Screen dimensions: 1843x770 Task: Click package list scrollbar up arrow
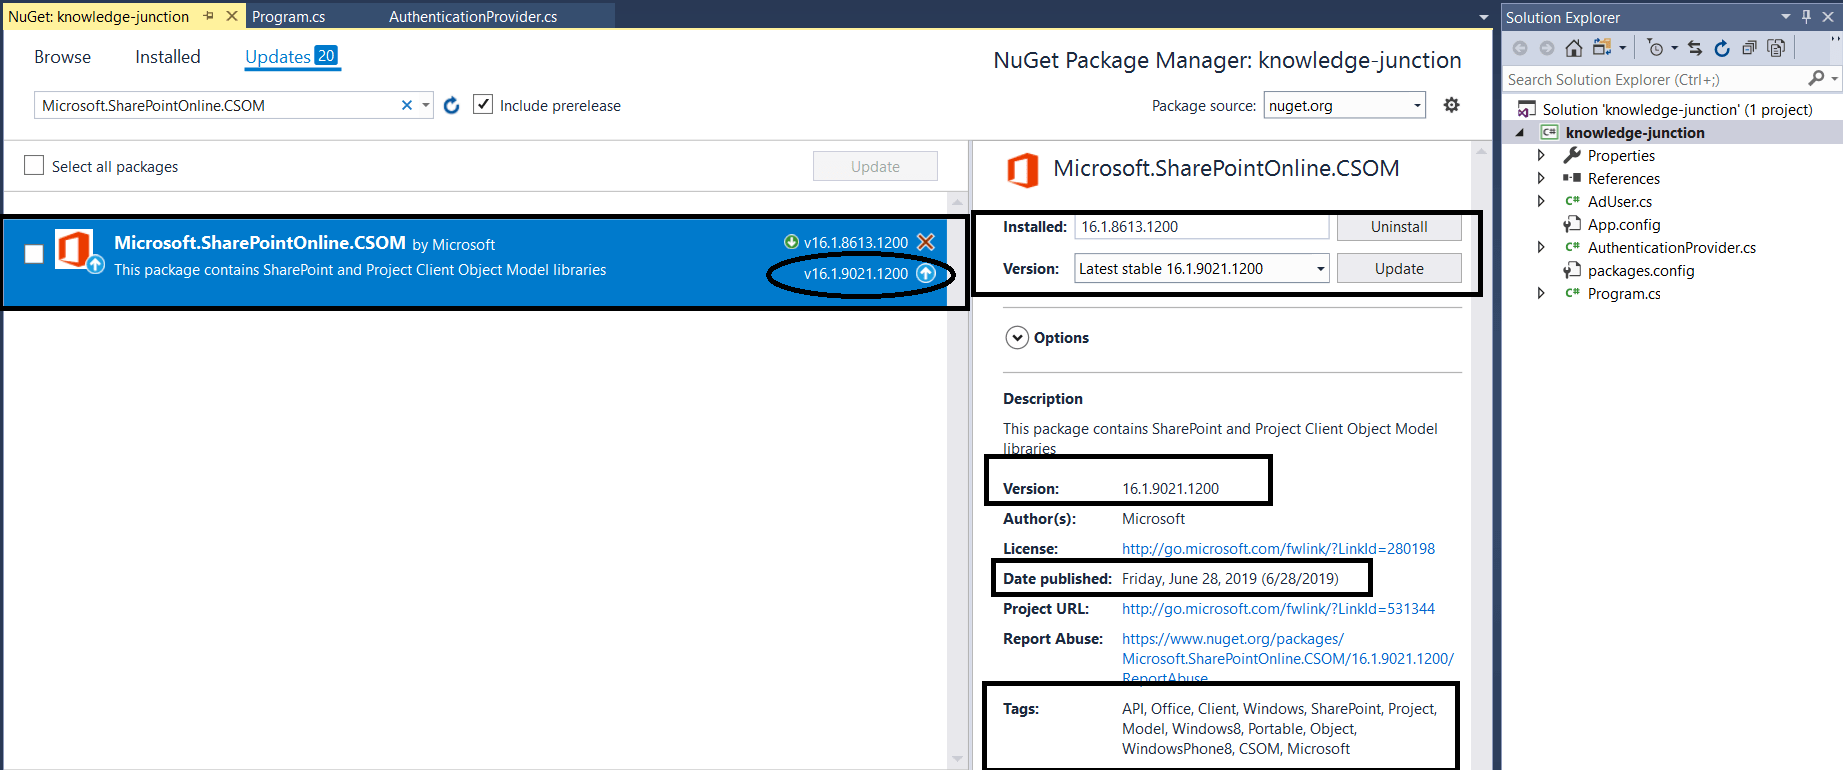point(957,201)
